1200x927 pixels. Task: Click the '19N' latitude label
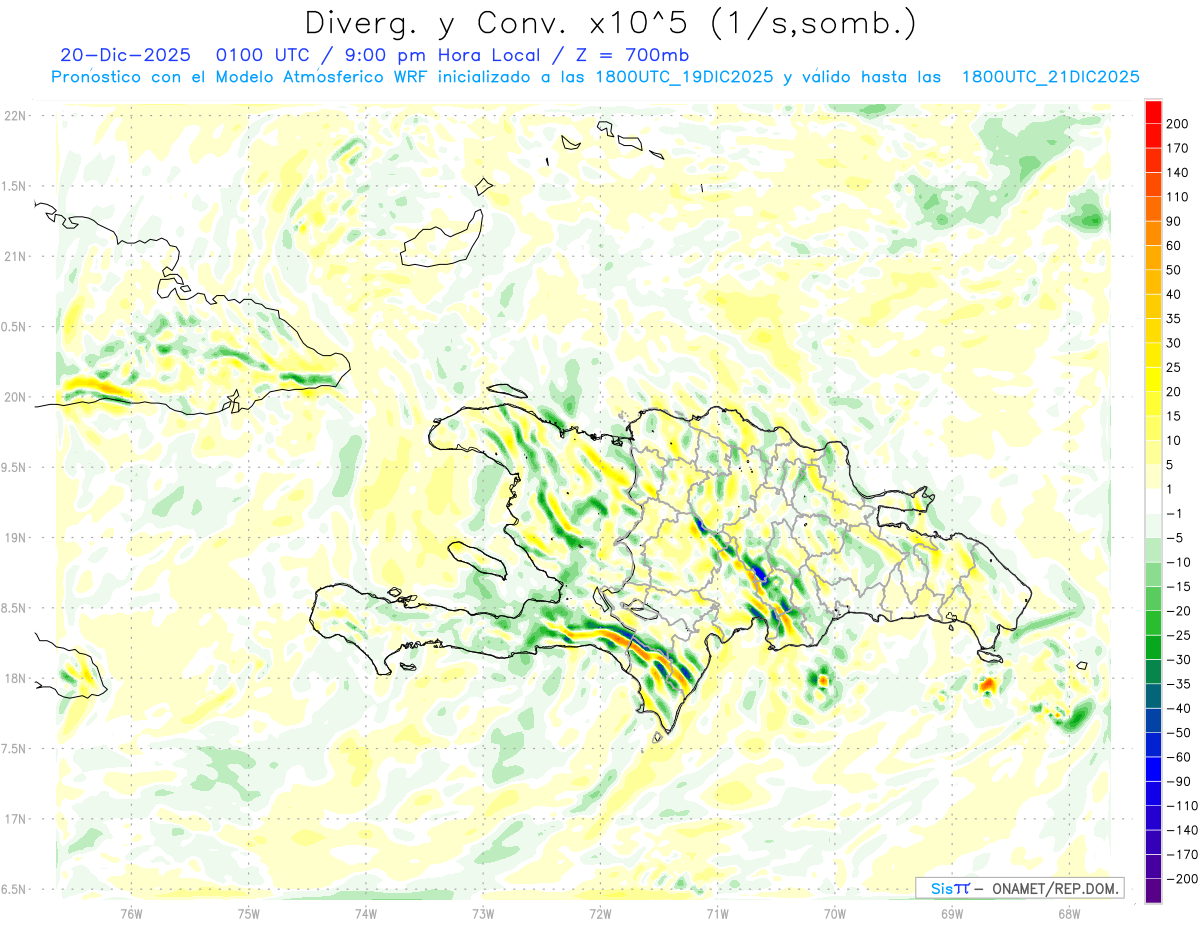[x=14, y=537]
